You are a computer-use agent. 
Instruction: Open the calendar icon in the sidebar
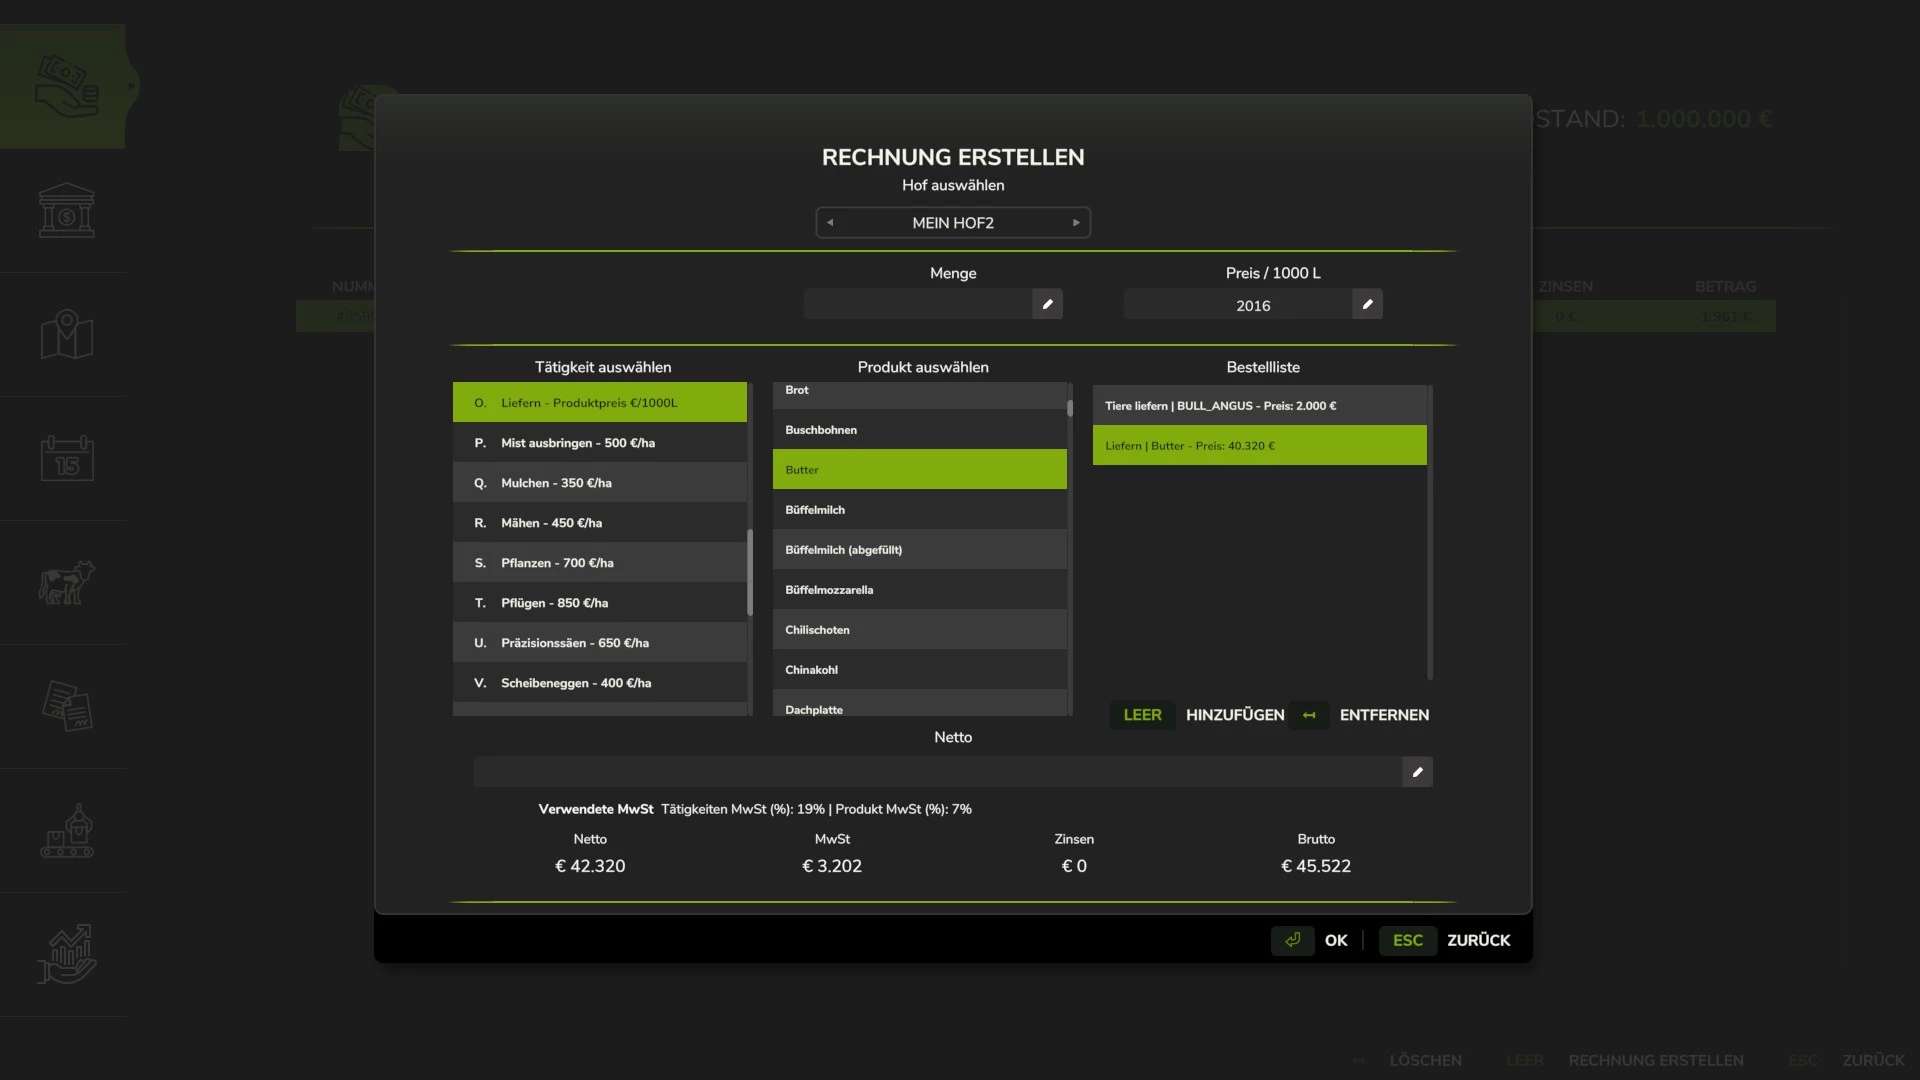64,458
